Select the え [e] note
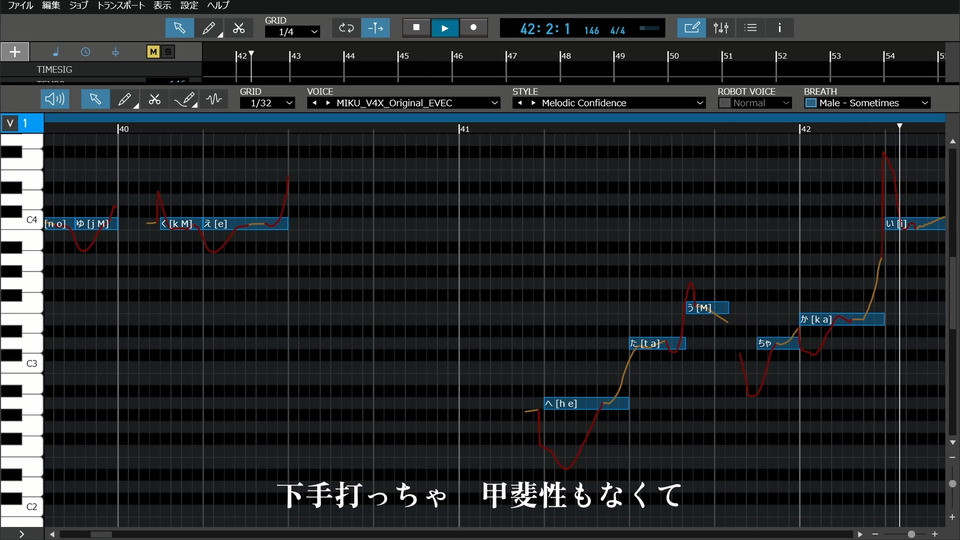The image size is (960, 540). tap(245, 223)
